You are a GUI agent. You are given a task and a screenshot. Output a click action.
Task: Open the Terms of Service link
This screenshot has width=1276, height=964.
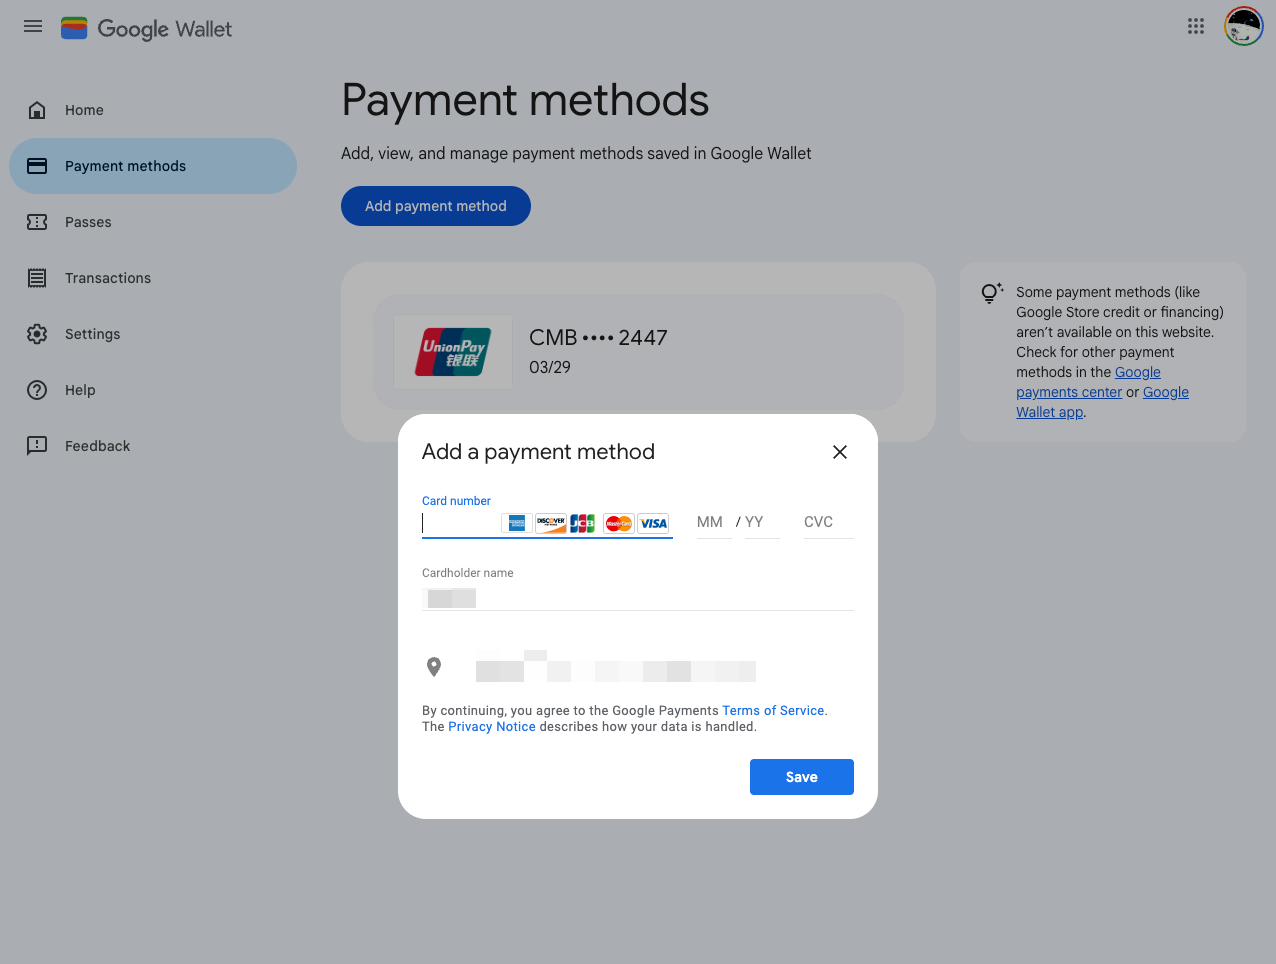pyautogui.click(x=773, y=711)
